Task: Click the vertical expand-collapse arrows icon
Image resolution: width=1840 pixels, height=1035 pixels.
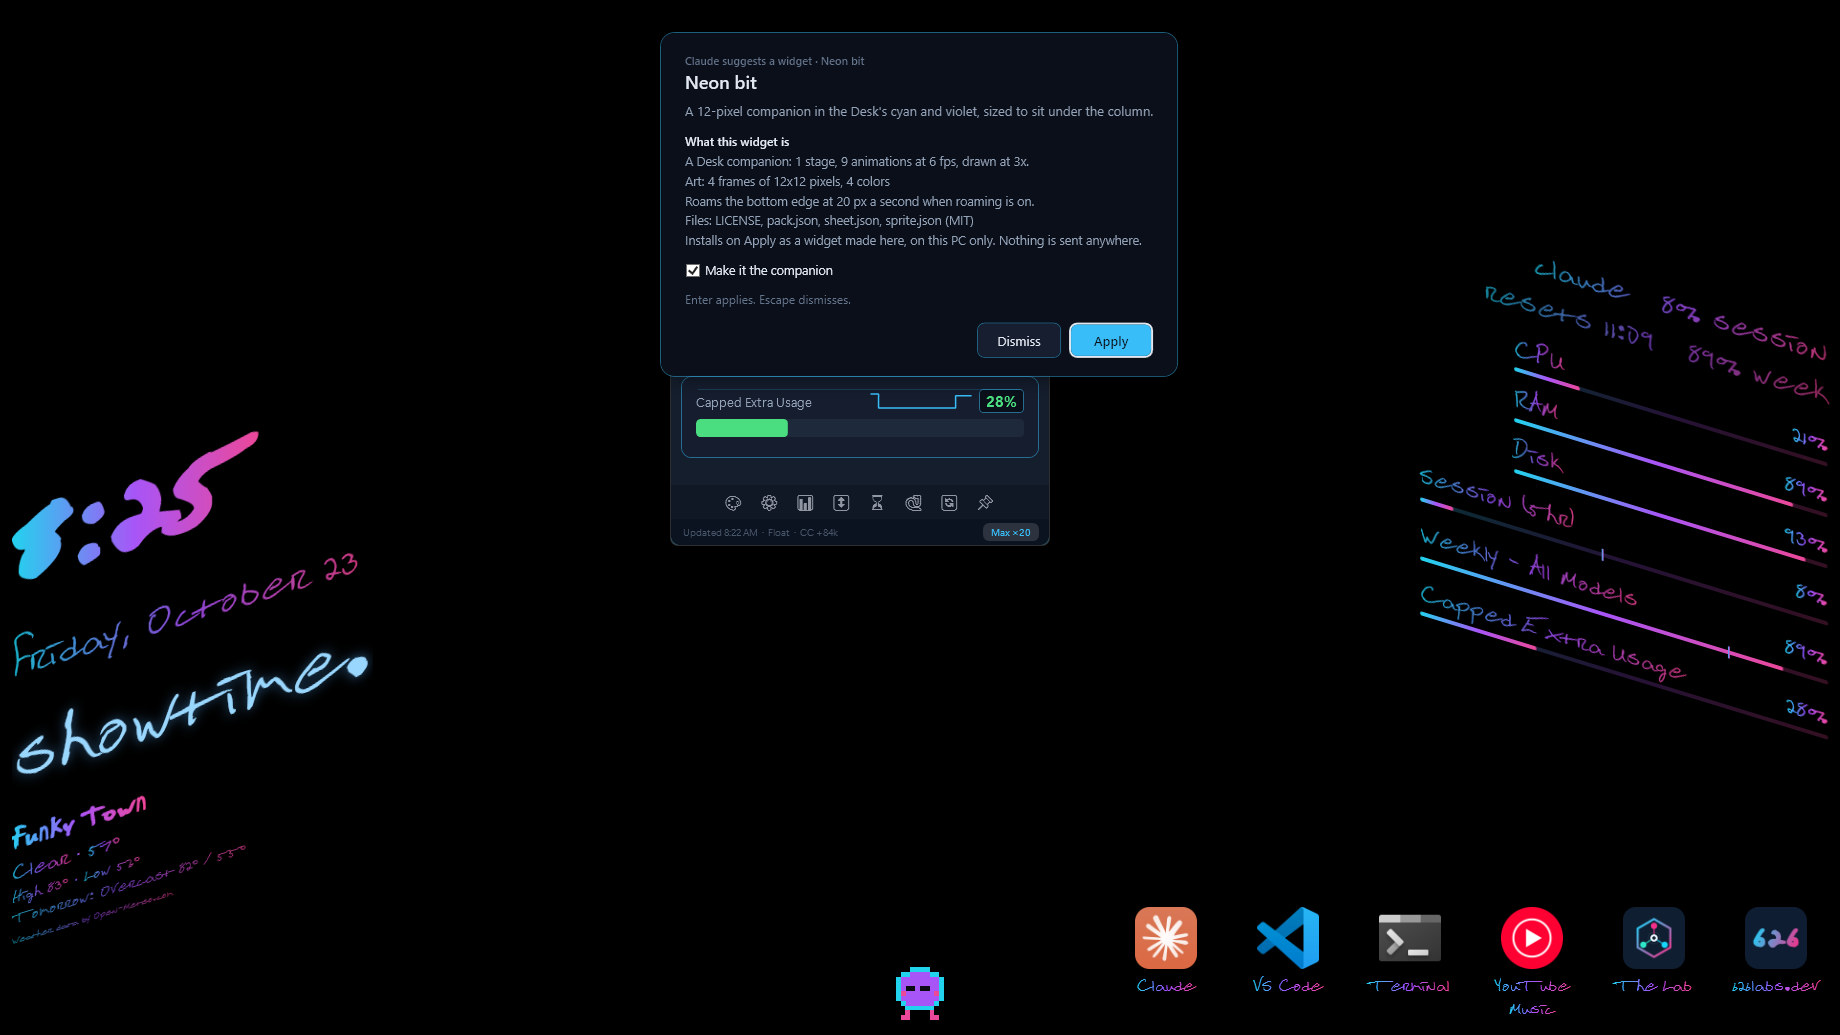Action: pos(841,503)
